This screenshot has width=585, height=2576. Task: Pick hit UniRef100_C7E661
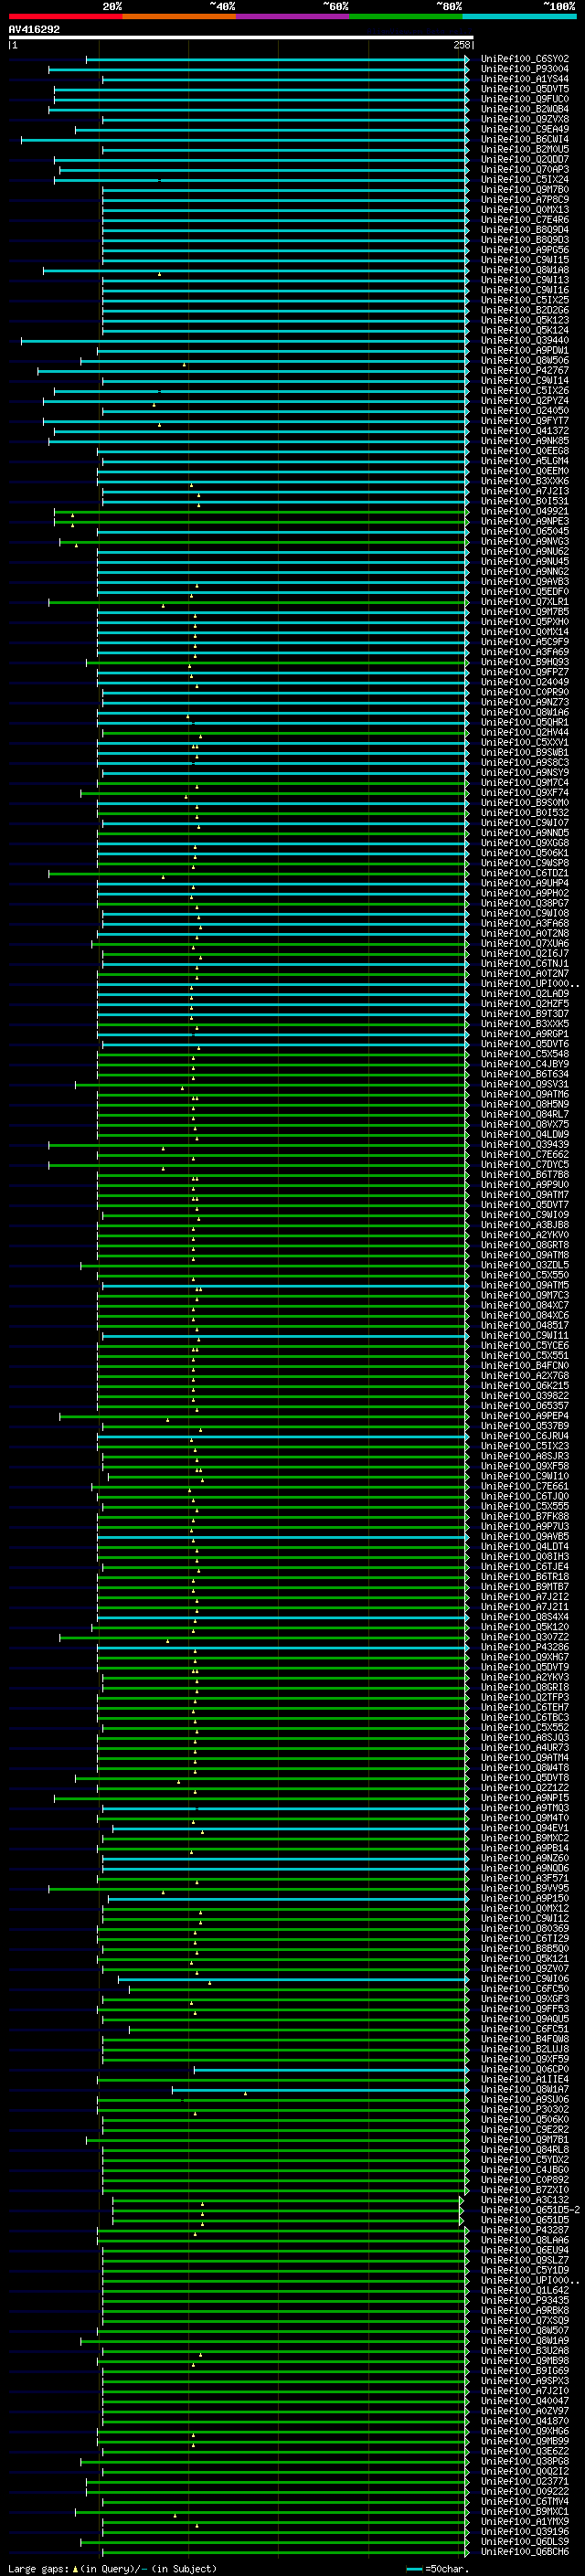point(525,1486)
